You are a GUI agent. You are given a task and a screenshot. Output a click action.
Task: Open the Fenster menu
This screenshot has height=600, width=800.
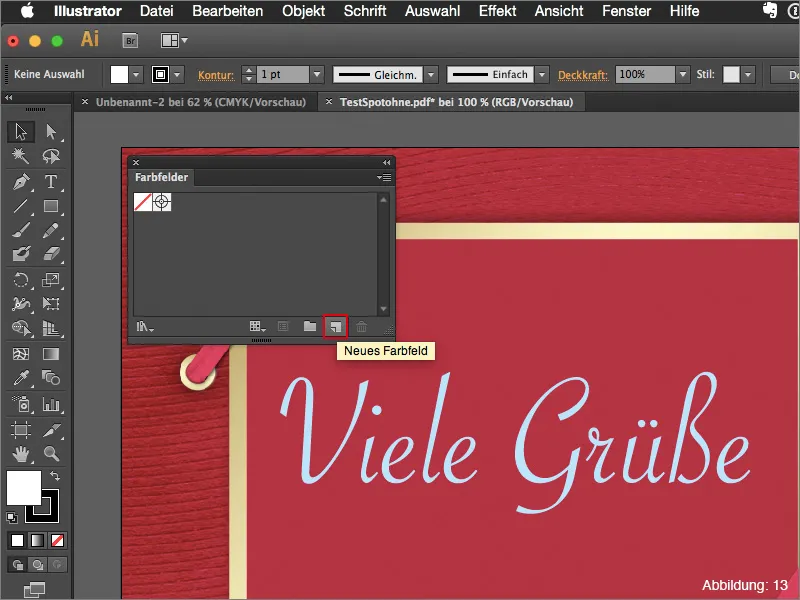[x=627, y=11]
